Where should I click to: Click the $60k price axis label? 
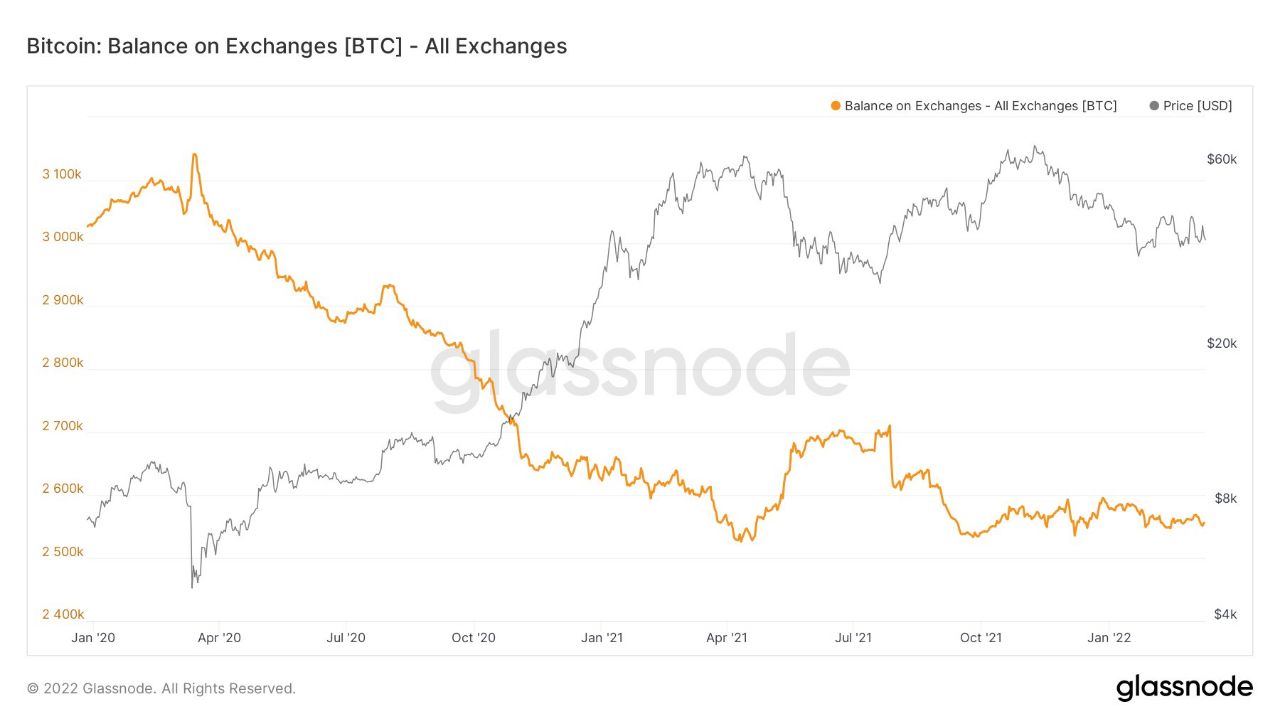click(x=1222, y=160)
